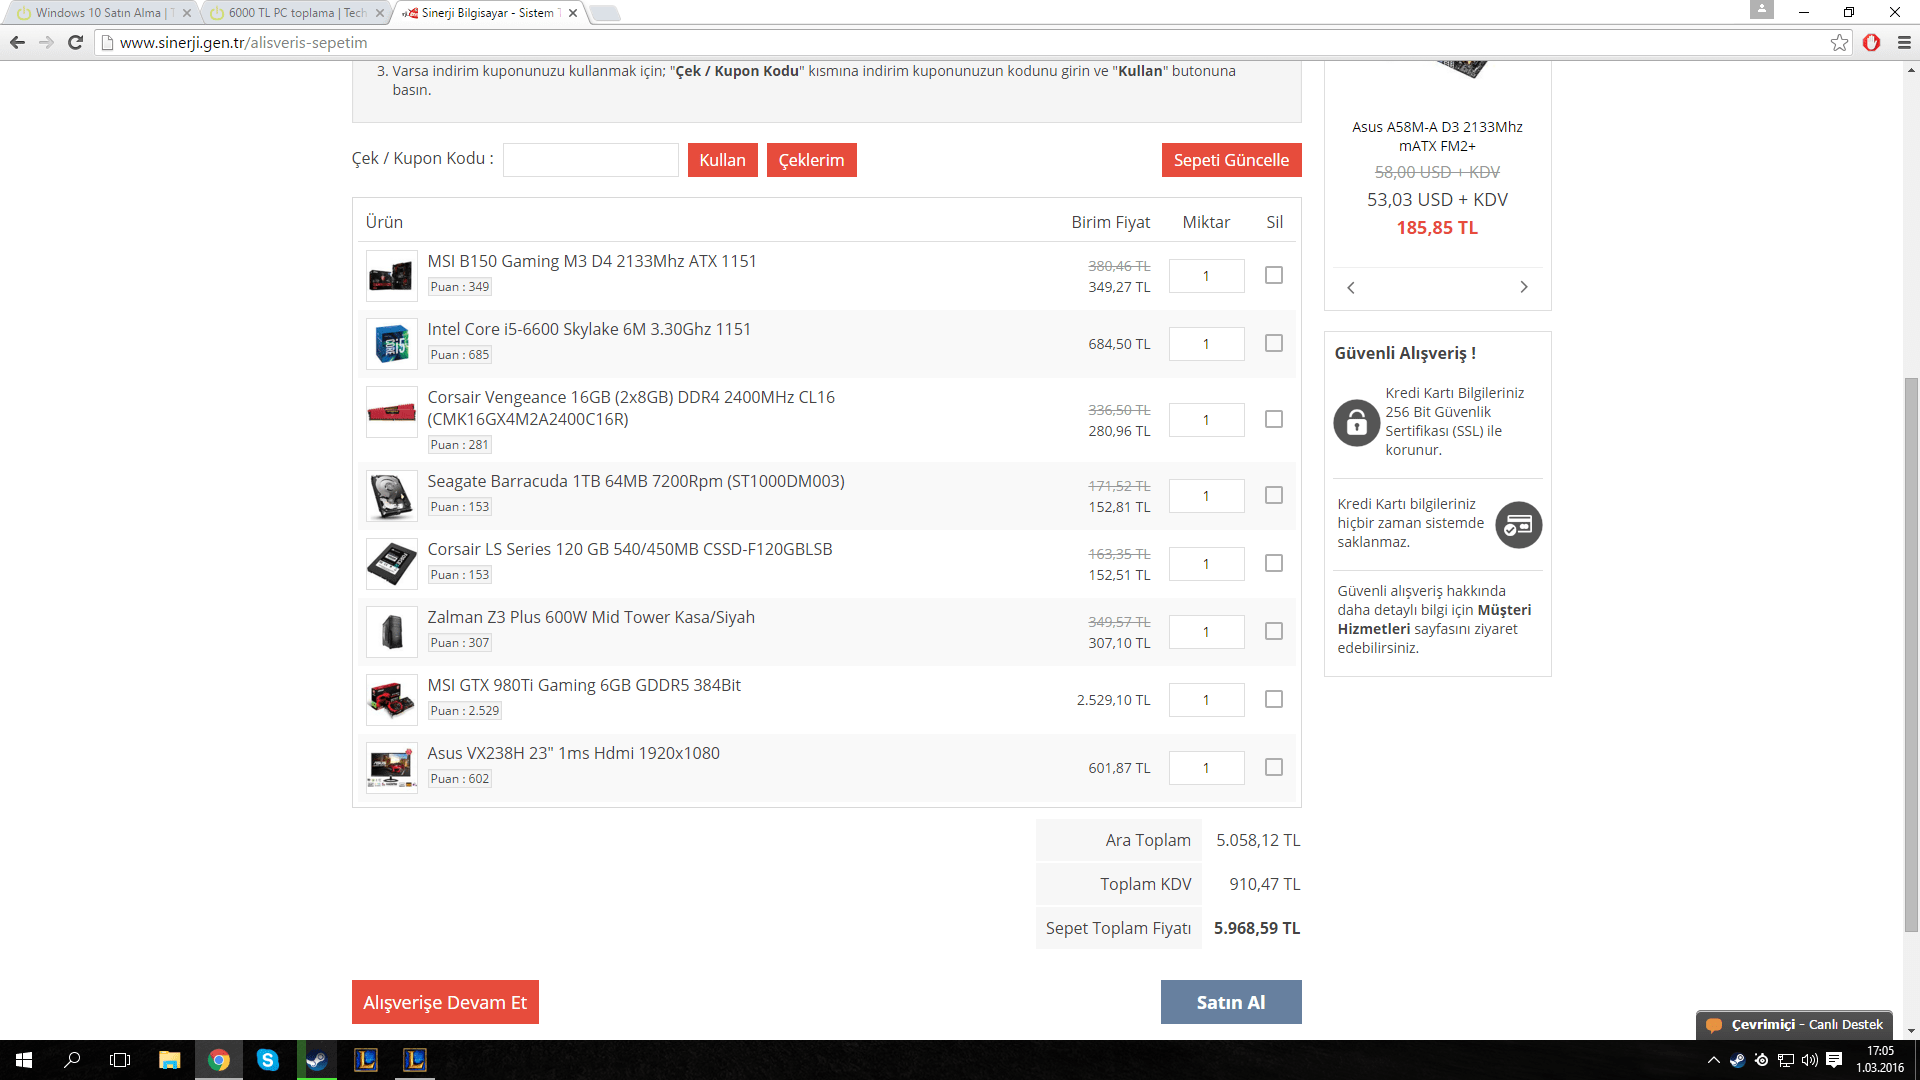Open the Chrome menu hamburger icon
The height and width of the screenshot is (1080, 1920).
(x=1904, y=42)
